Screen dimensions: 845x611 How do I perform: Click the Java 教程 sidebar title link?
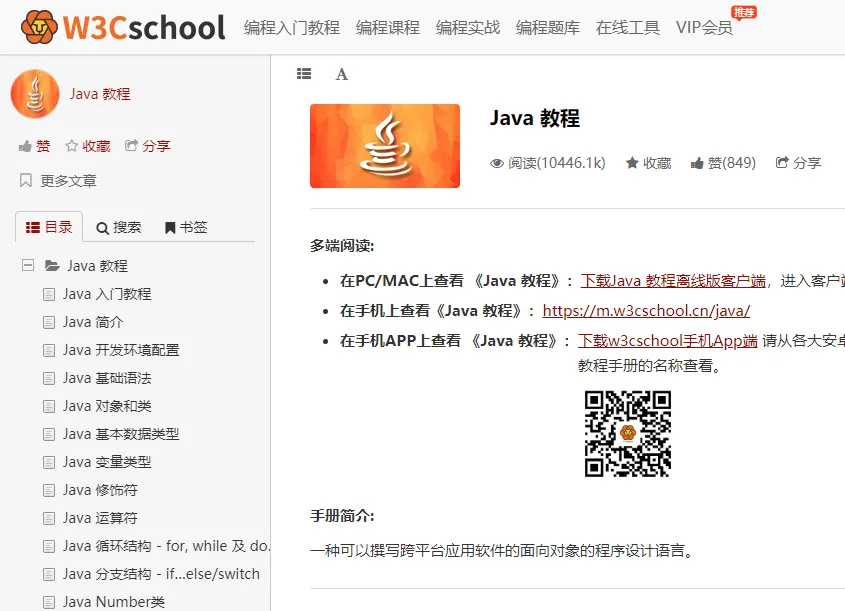click(100, 94)
